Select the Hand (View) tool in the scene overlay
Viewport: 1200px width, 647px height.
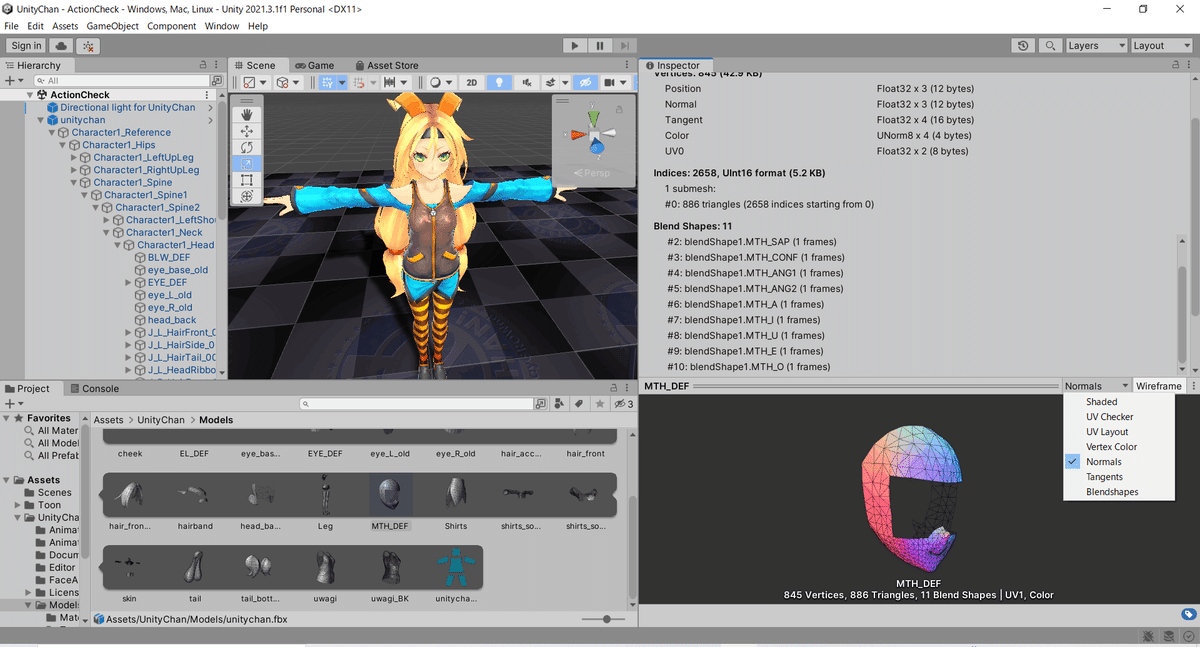click(247, 114)
